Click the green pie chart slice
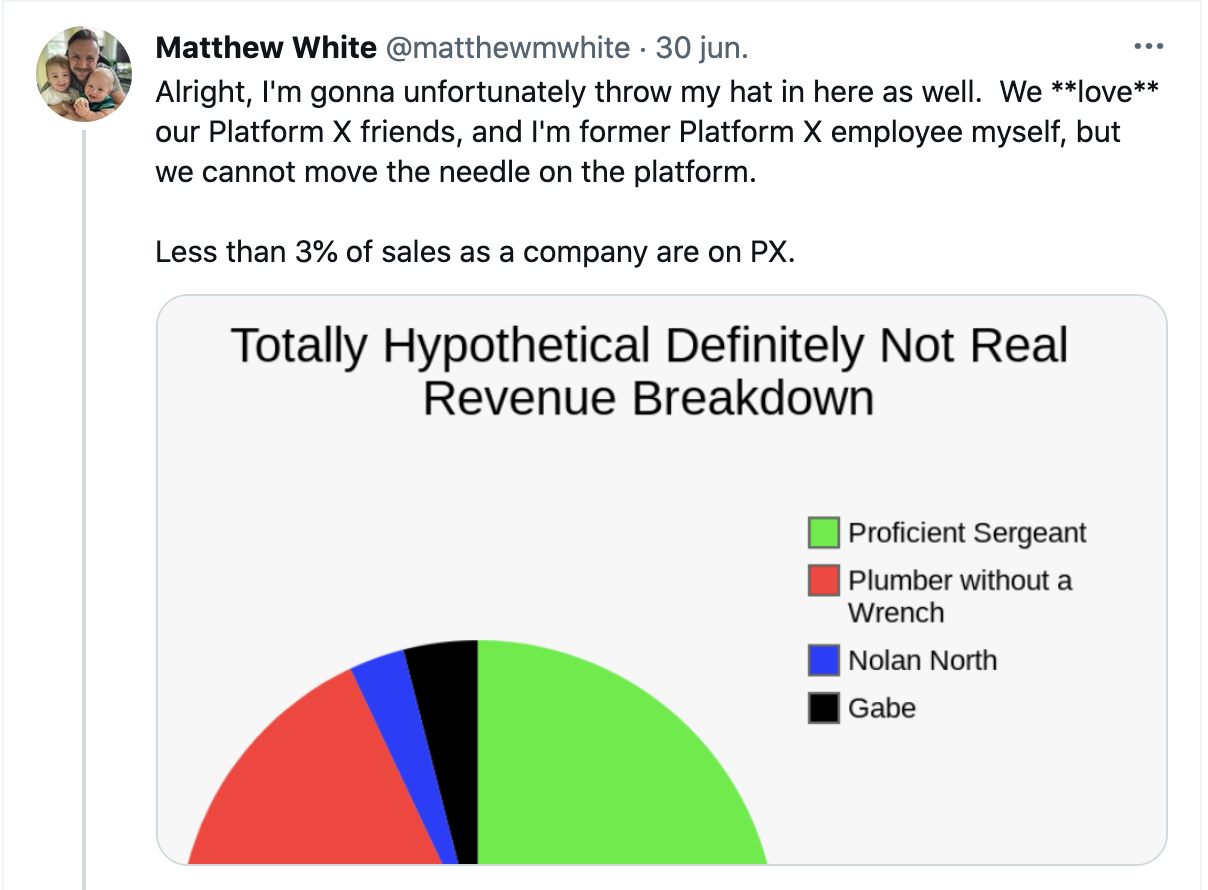Image resolution: width=1208 pixels, height=890 pixels. pyautogui.click(x=600, y=770)
